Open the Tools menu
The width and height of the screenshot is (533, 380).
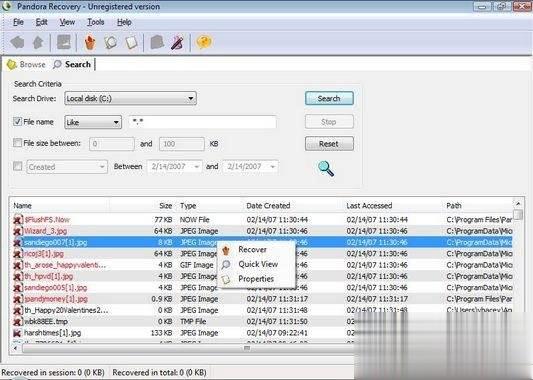[96, 22]
